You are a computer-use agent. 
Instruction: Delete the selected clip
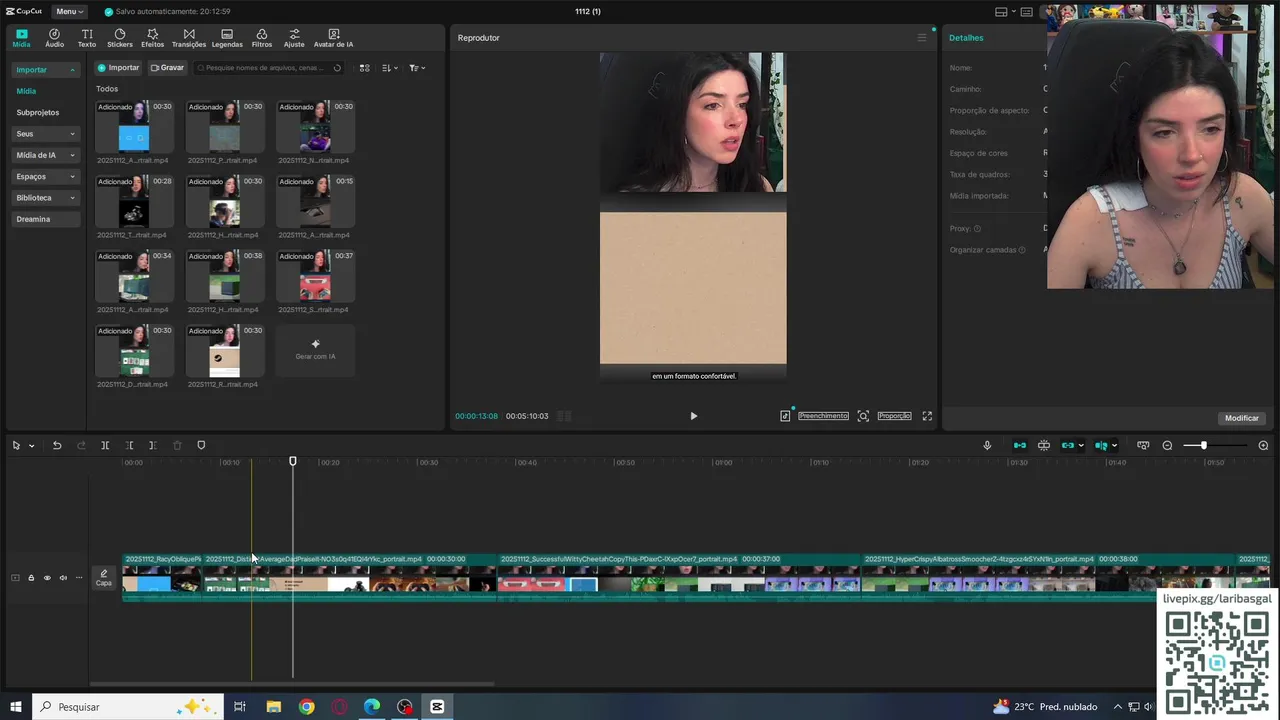pyautogui.click(x=177, y=446)
